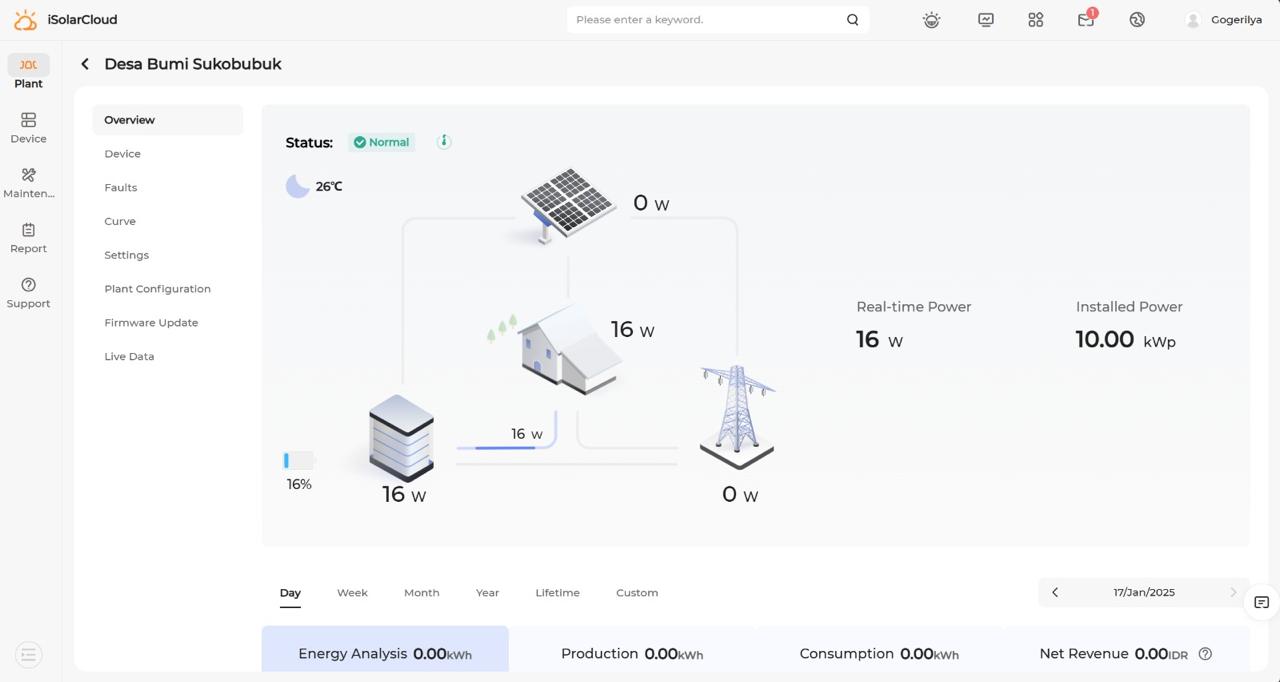
Task: Focus the keyword search field
Action: [706, 20]
